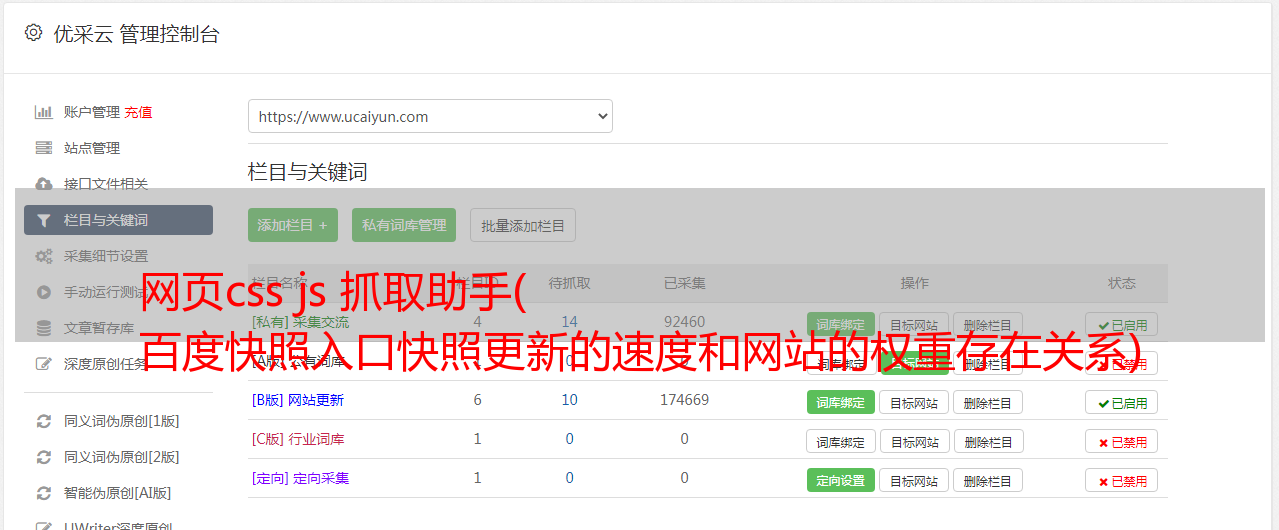Viewport: 1279px width, 530px height.
Task: Click the cloud upload icon for 接口文件相关
Action: click(x=44, y=184)
